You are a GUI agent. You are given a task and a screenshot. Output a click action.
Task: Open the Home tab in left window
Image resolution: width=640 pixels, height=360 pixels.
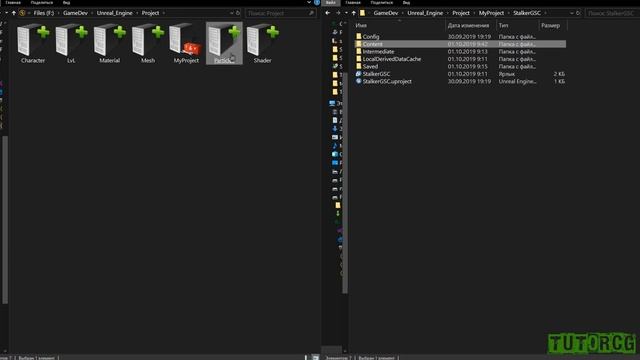point(13,2)
